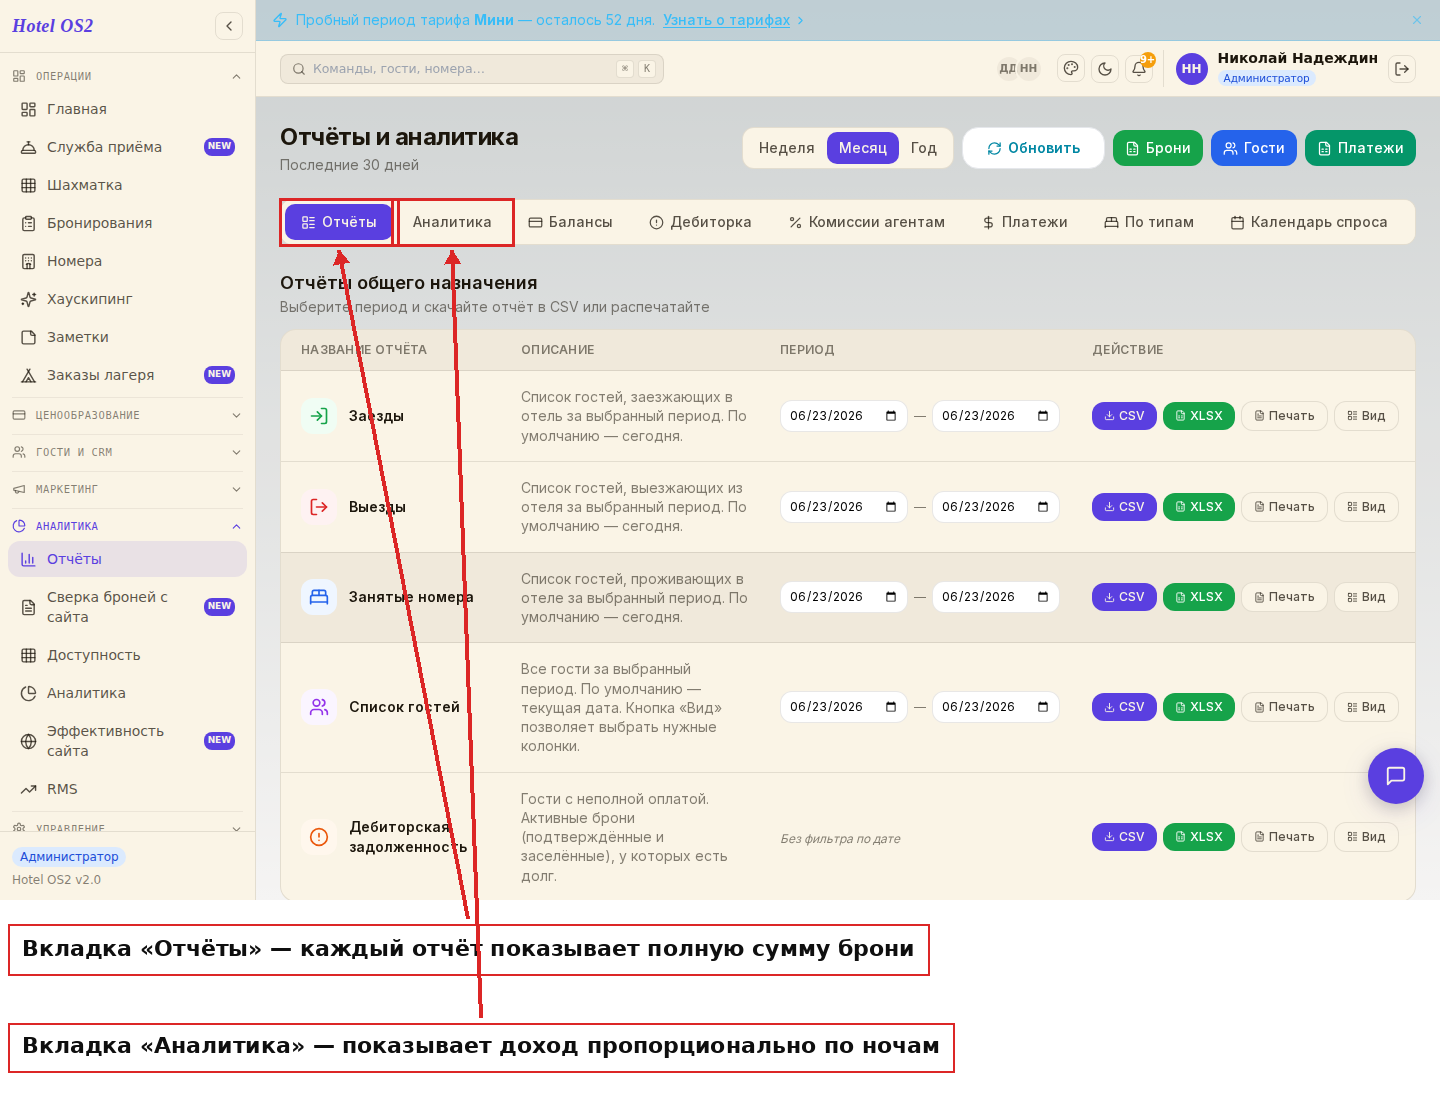Expand the ГОСТИ И CRM section

coord(127,452)
